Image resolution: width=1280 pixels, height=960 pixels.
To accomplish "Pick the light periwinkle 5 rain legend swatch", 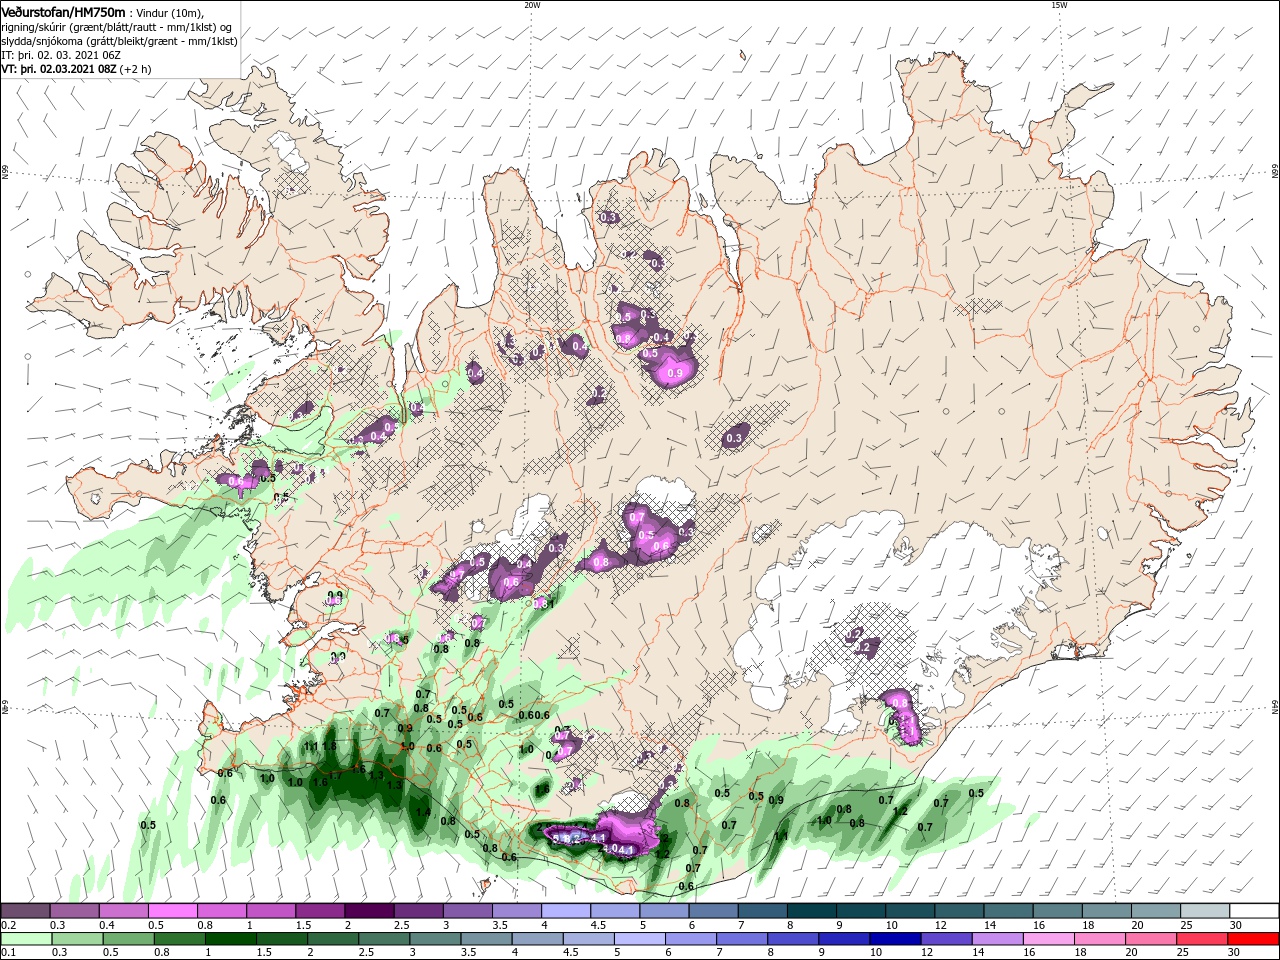I will coord(638,939).
